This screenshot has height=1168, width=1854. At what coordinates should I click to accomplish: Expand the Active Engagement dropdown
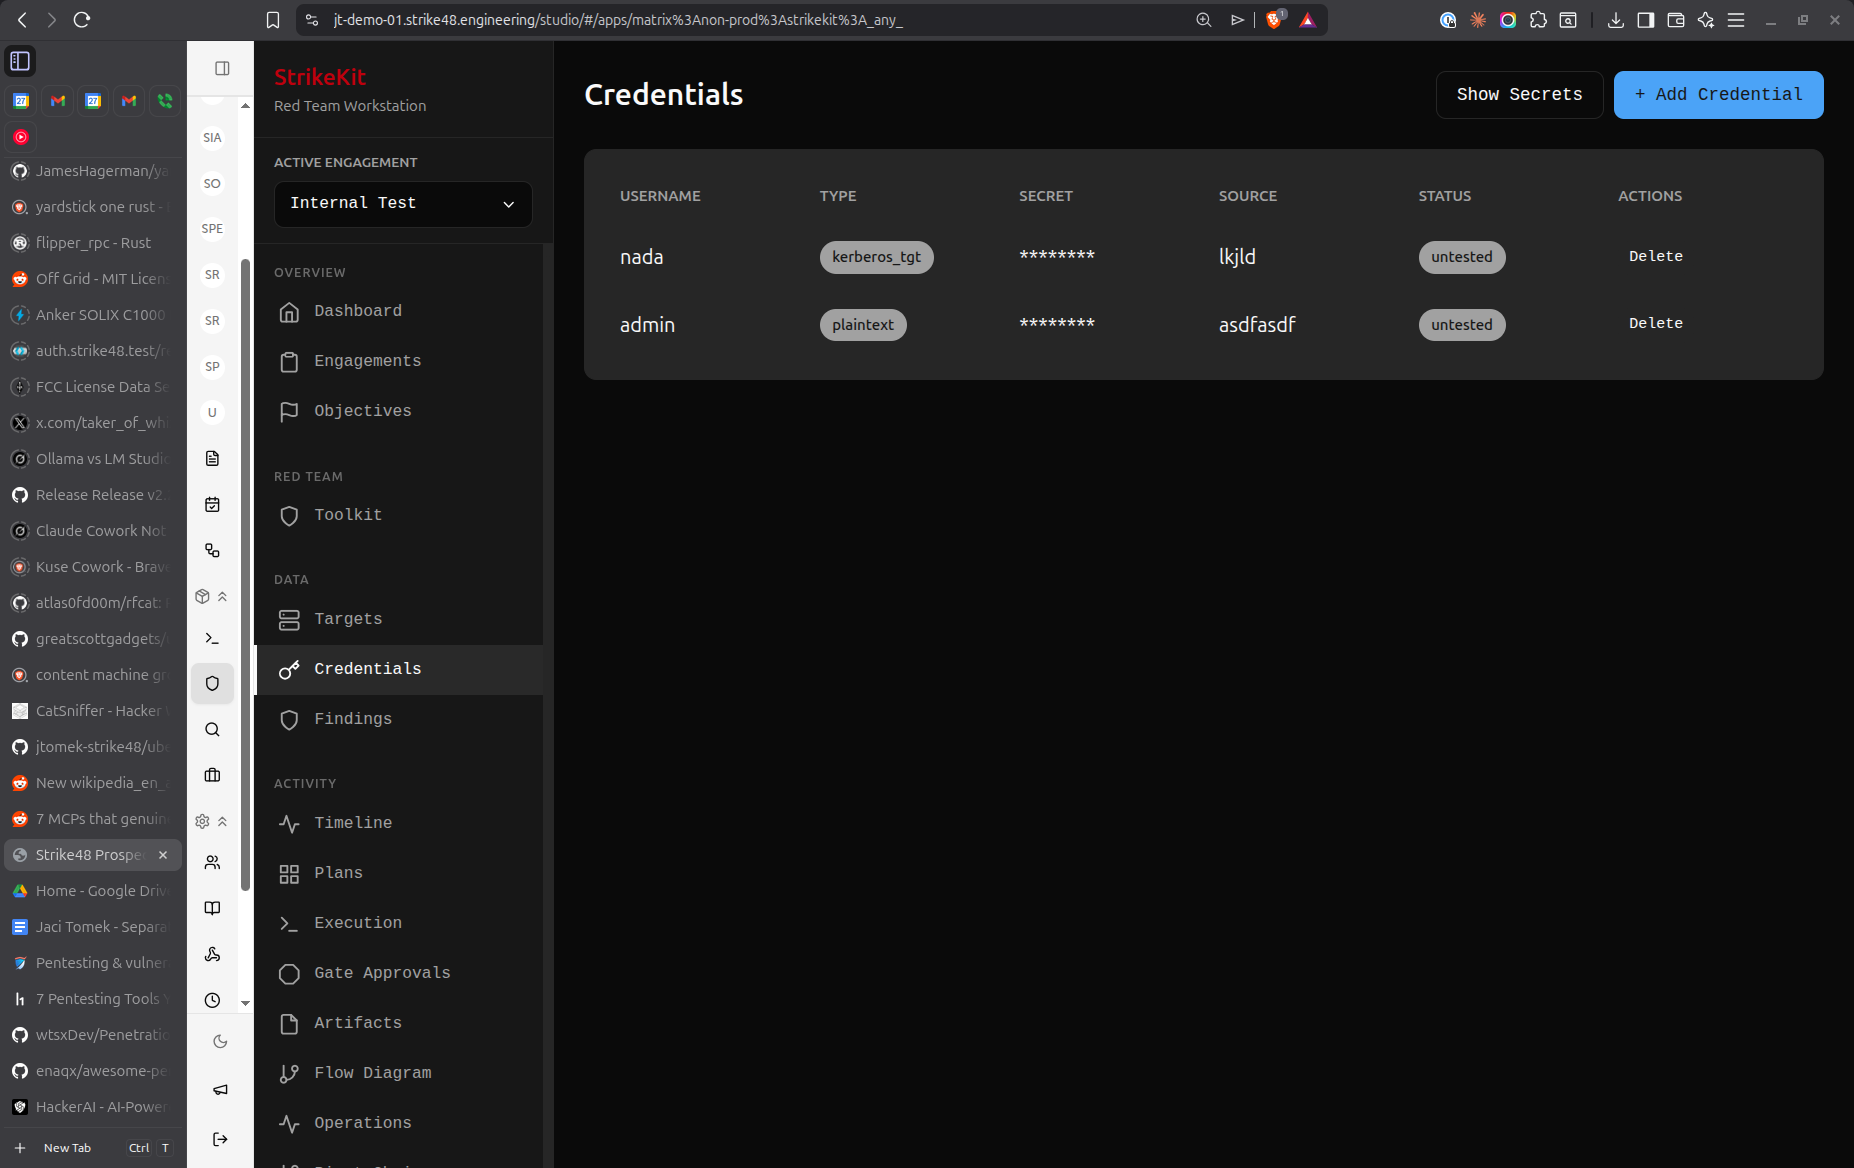click(x=403, y=203)
